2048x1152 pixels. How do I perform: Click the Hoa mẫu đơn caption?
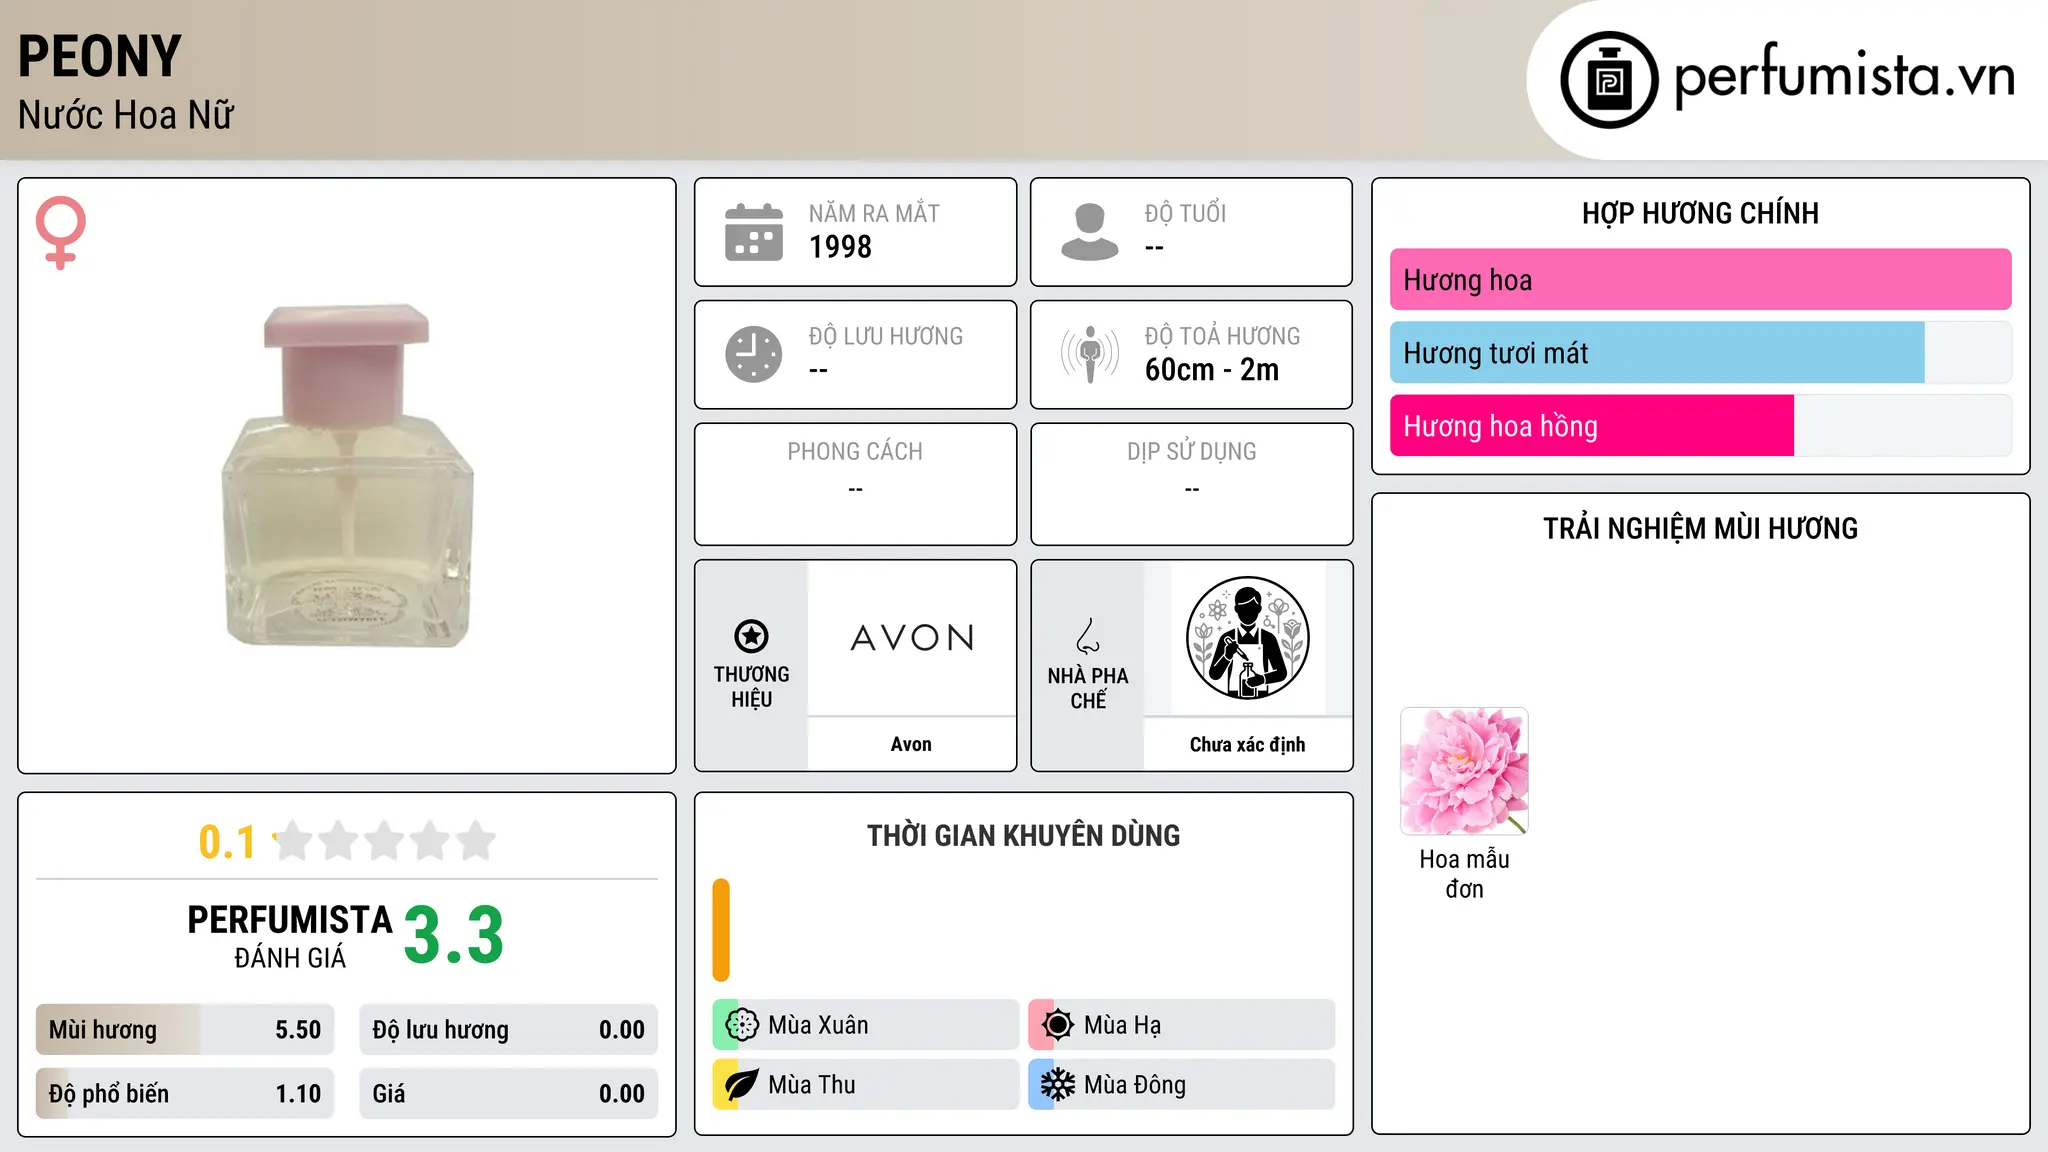pyautogui.click(x=1464, y=874)
